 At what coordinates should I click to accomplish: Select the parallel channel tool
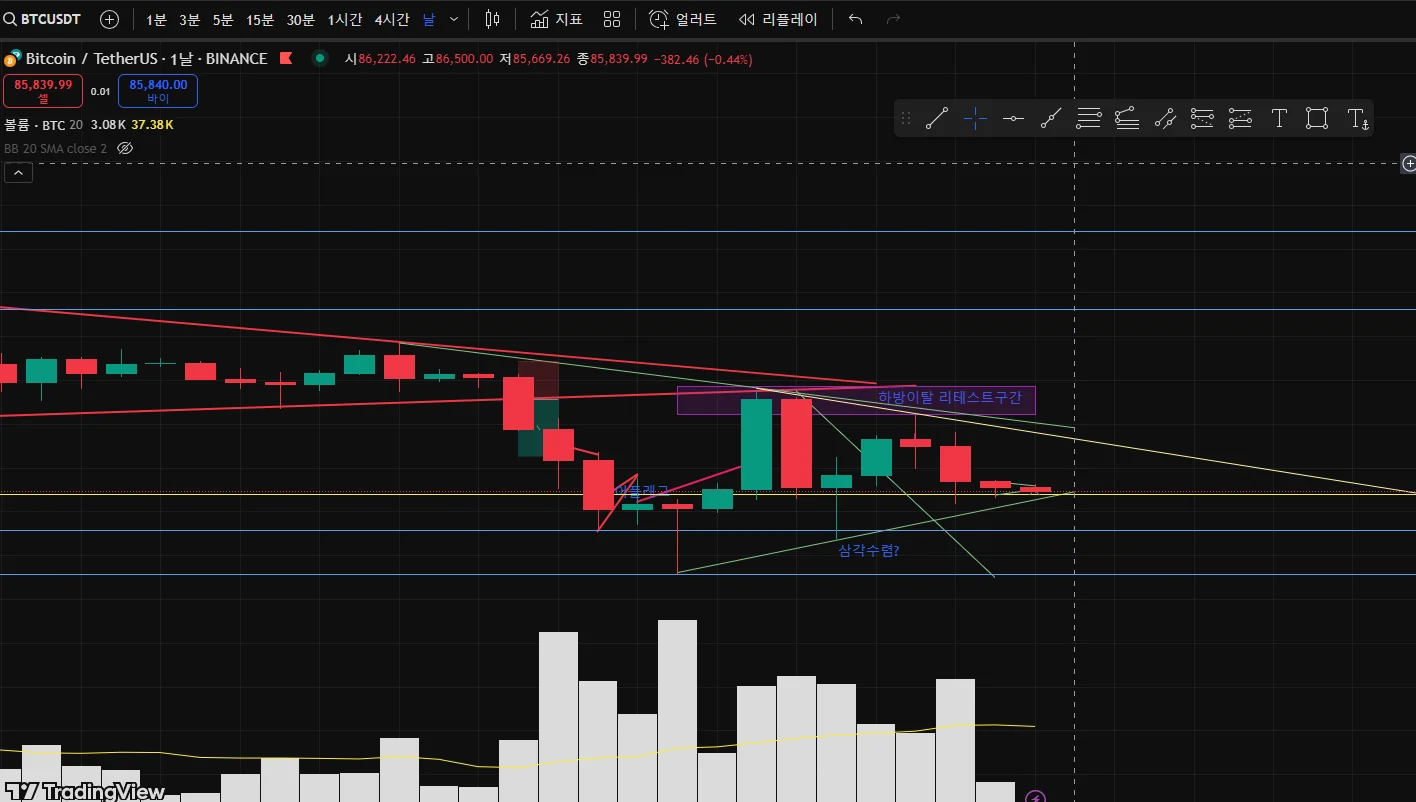[1089, 119]
